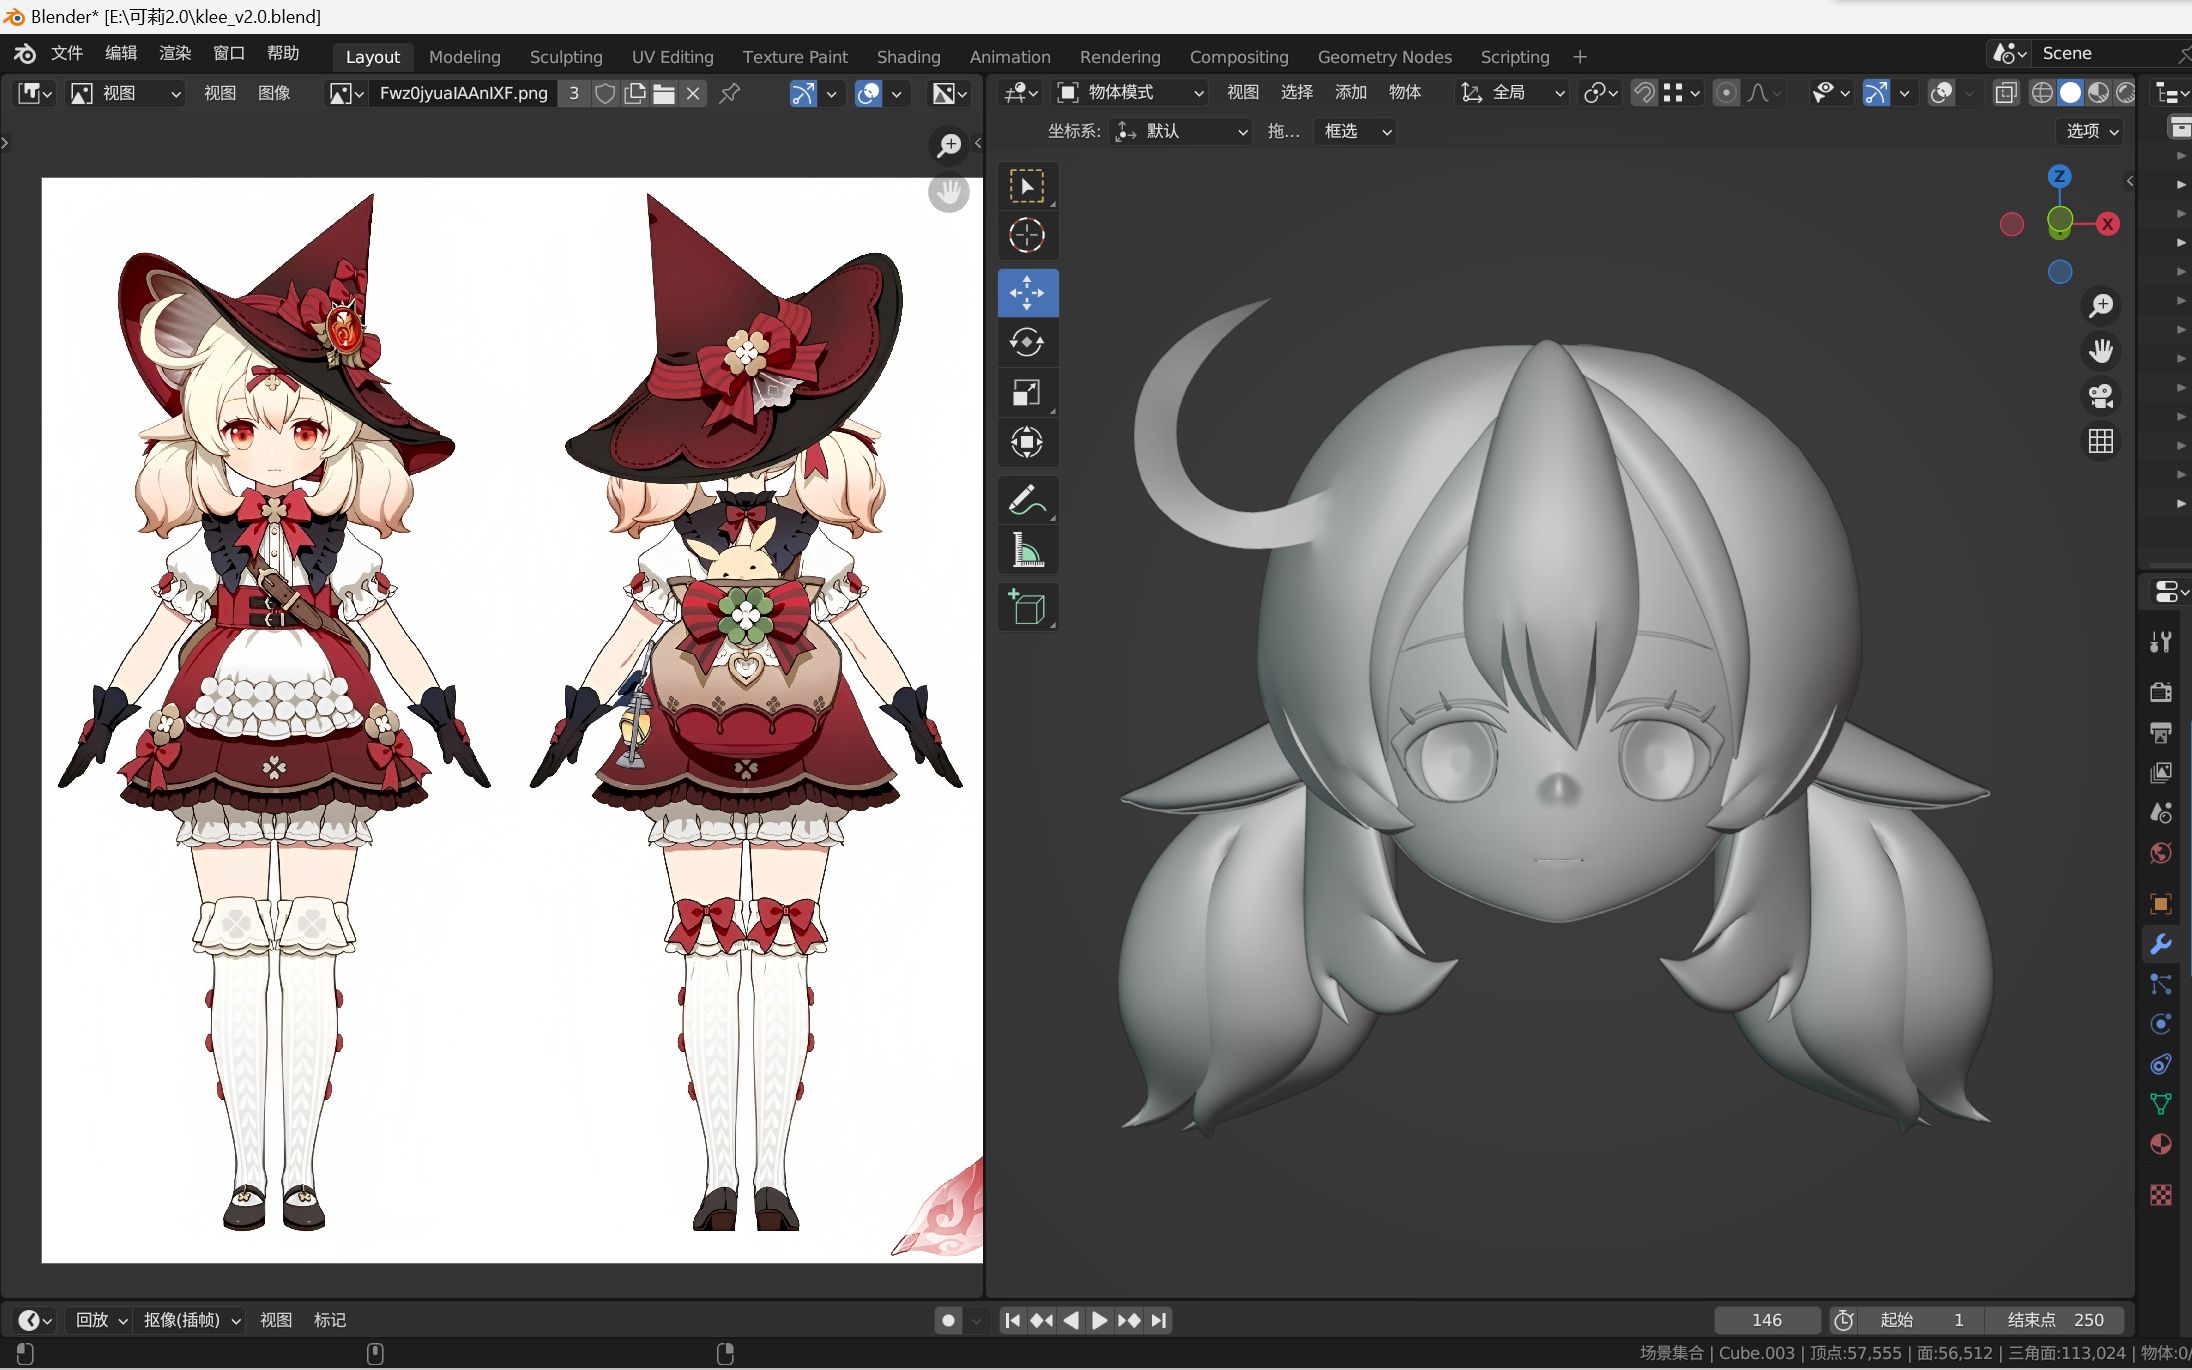Click the open image folder icon
The height and width of the screenshot is (1370, 2192).
(663, 93)
